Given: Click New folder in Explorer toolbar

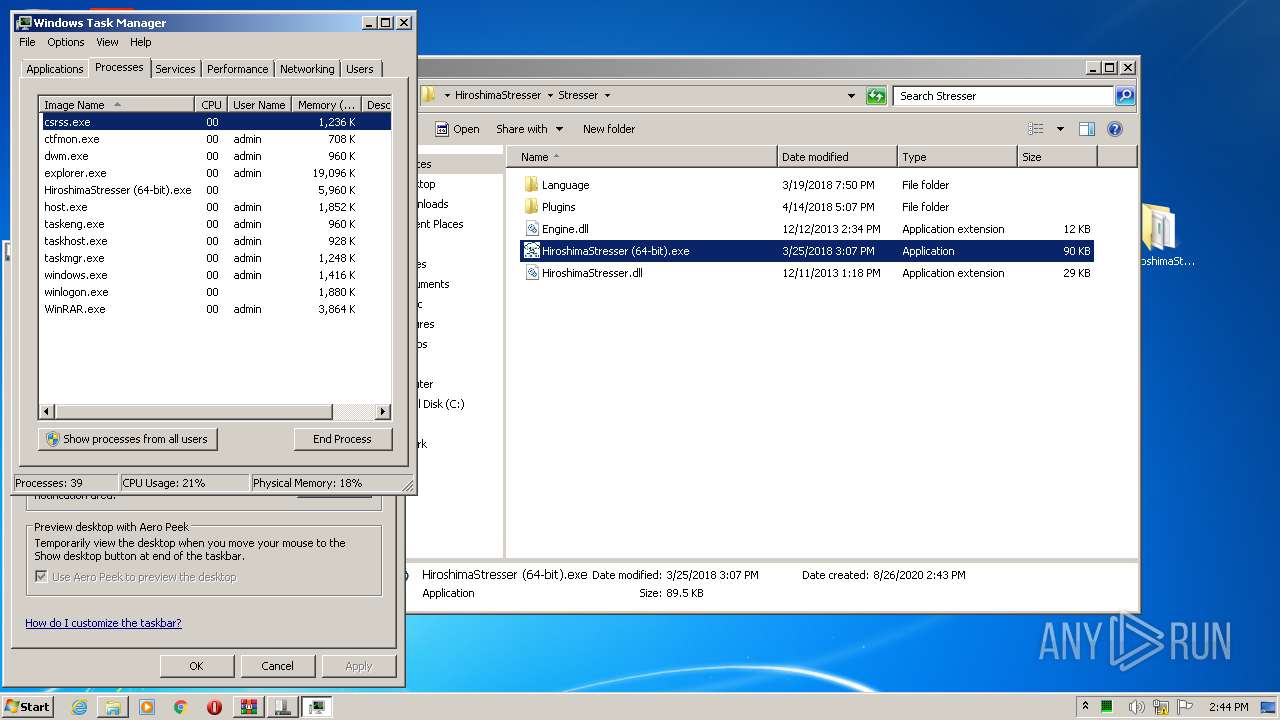Looking at the screenshot, I should point(609,129).
